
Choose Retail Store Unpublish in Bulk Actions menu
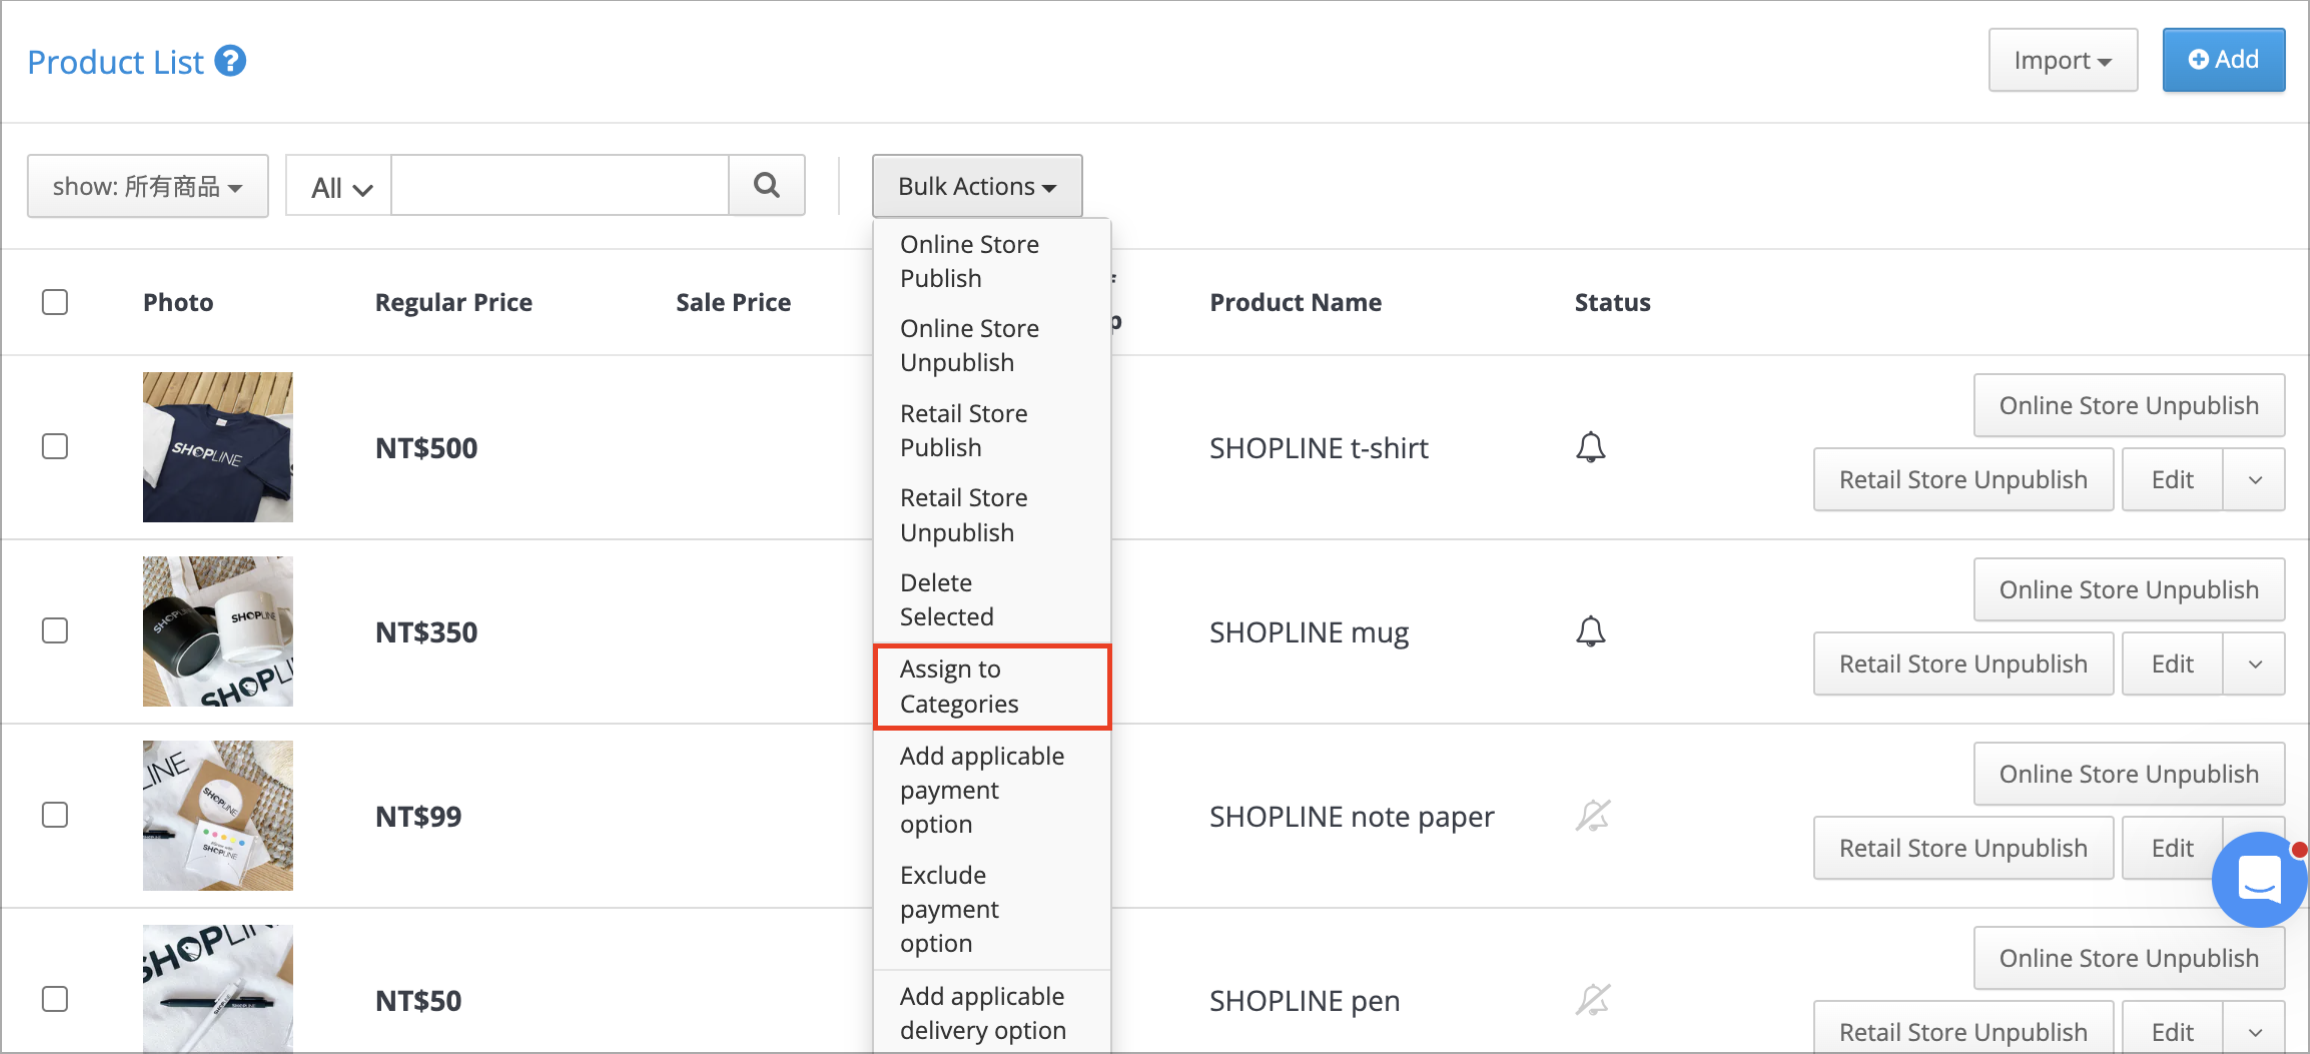tap(992, 515)
